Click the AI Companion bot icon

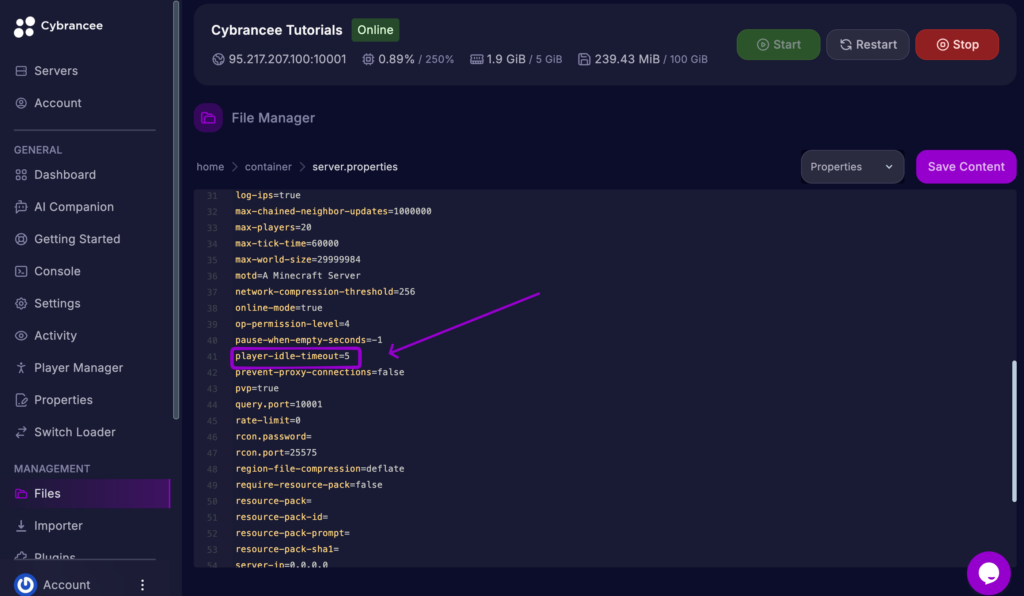pos(21,207)
